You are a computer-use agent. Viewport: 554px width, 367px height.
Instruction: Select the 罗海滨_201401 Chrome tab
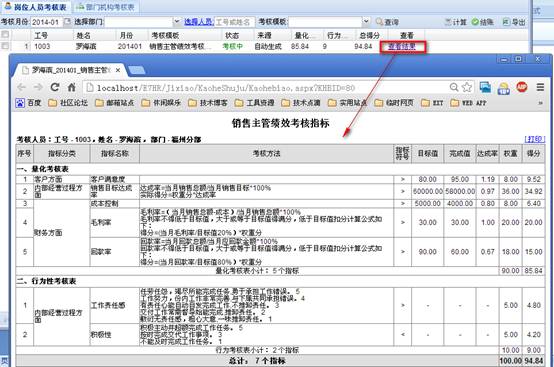71,70
